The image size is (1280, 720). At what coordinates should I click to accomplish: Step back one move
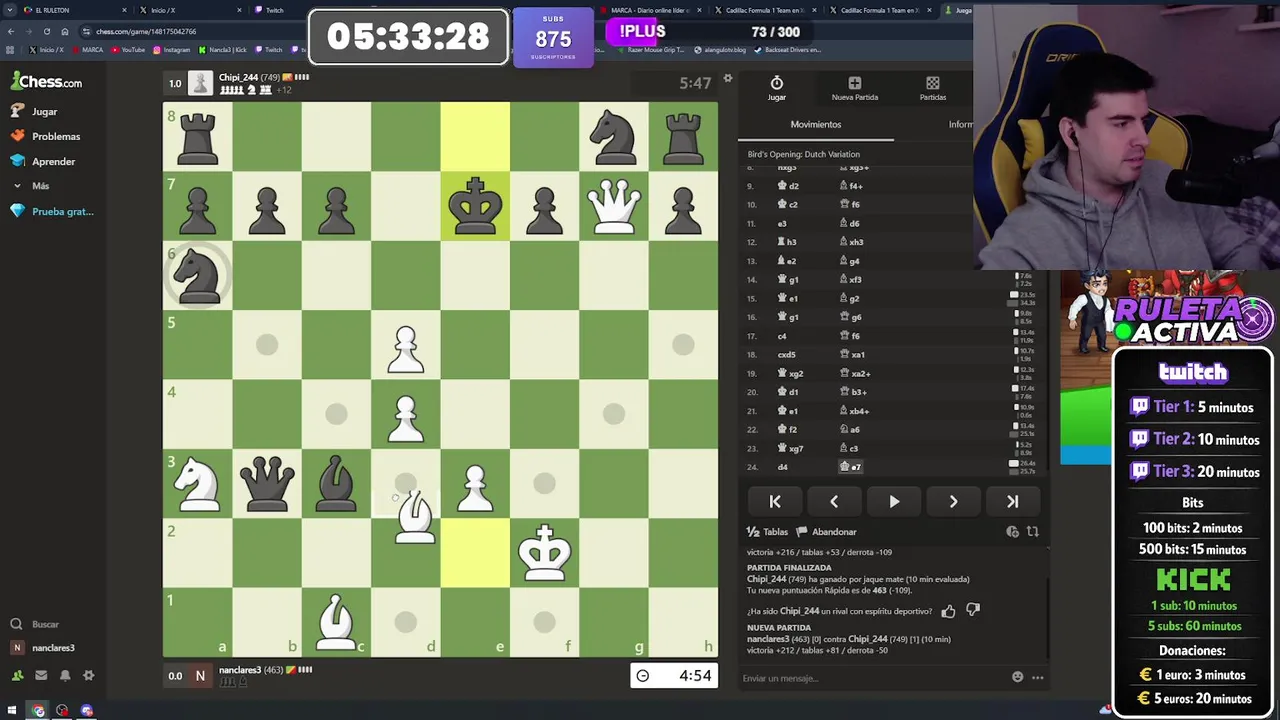click(x=834, y=502)
